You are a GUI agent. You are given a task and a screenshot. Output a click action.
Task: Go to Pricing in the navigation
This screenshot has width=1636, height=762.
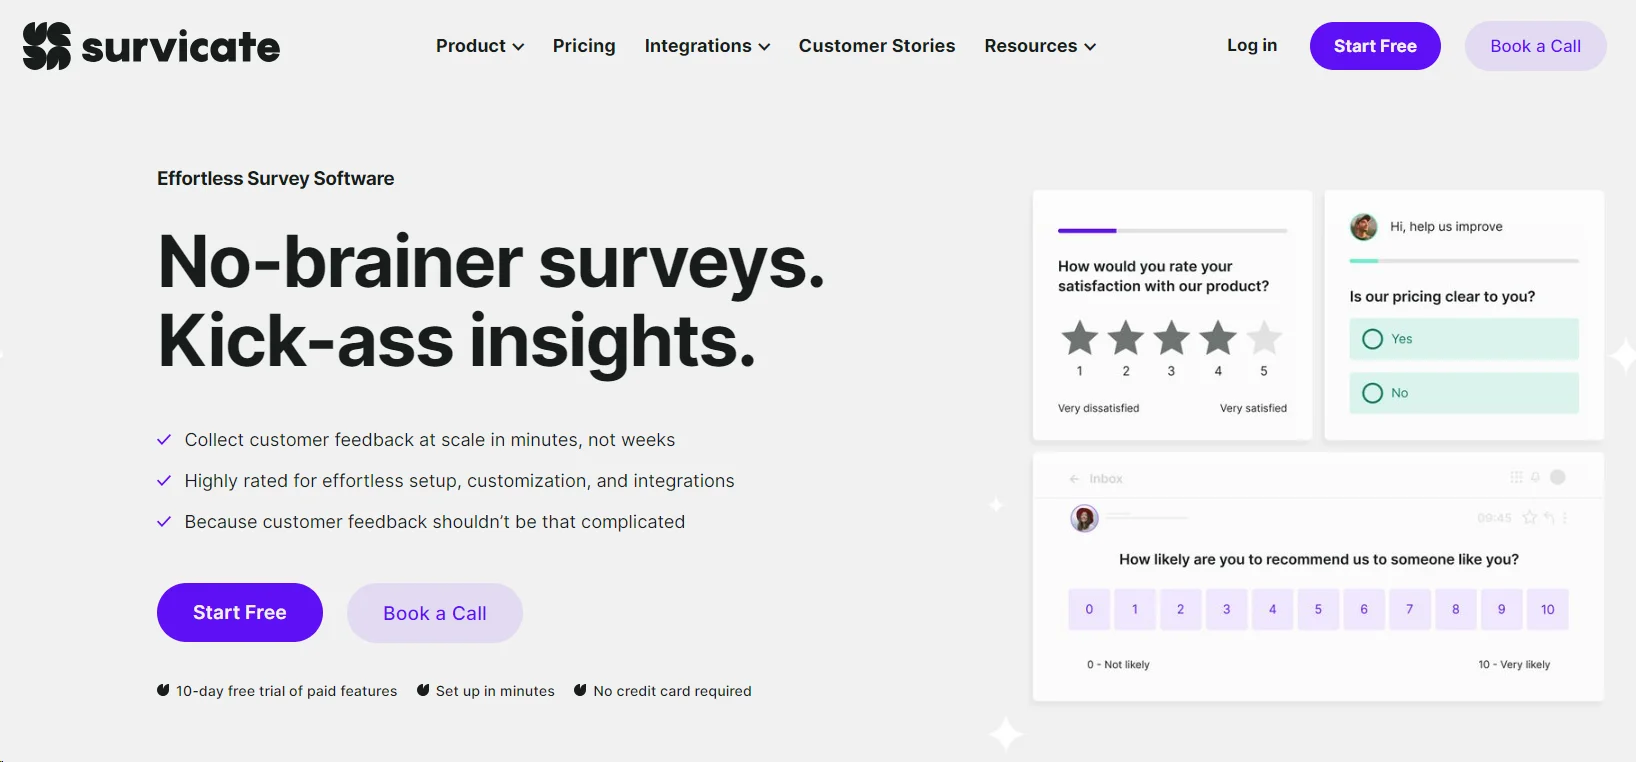(584, 46)
